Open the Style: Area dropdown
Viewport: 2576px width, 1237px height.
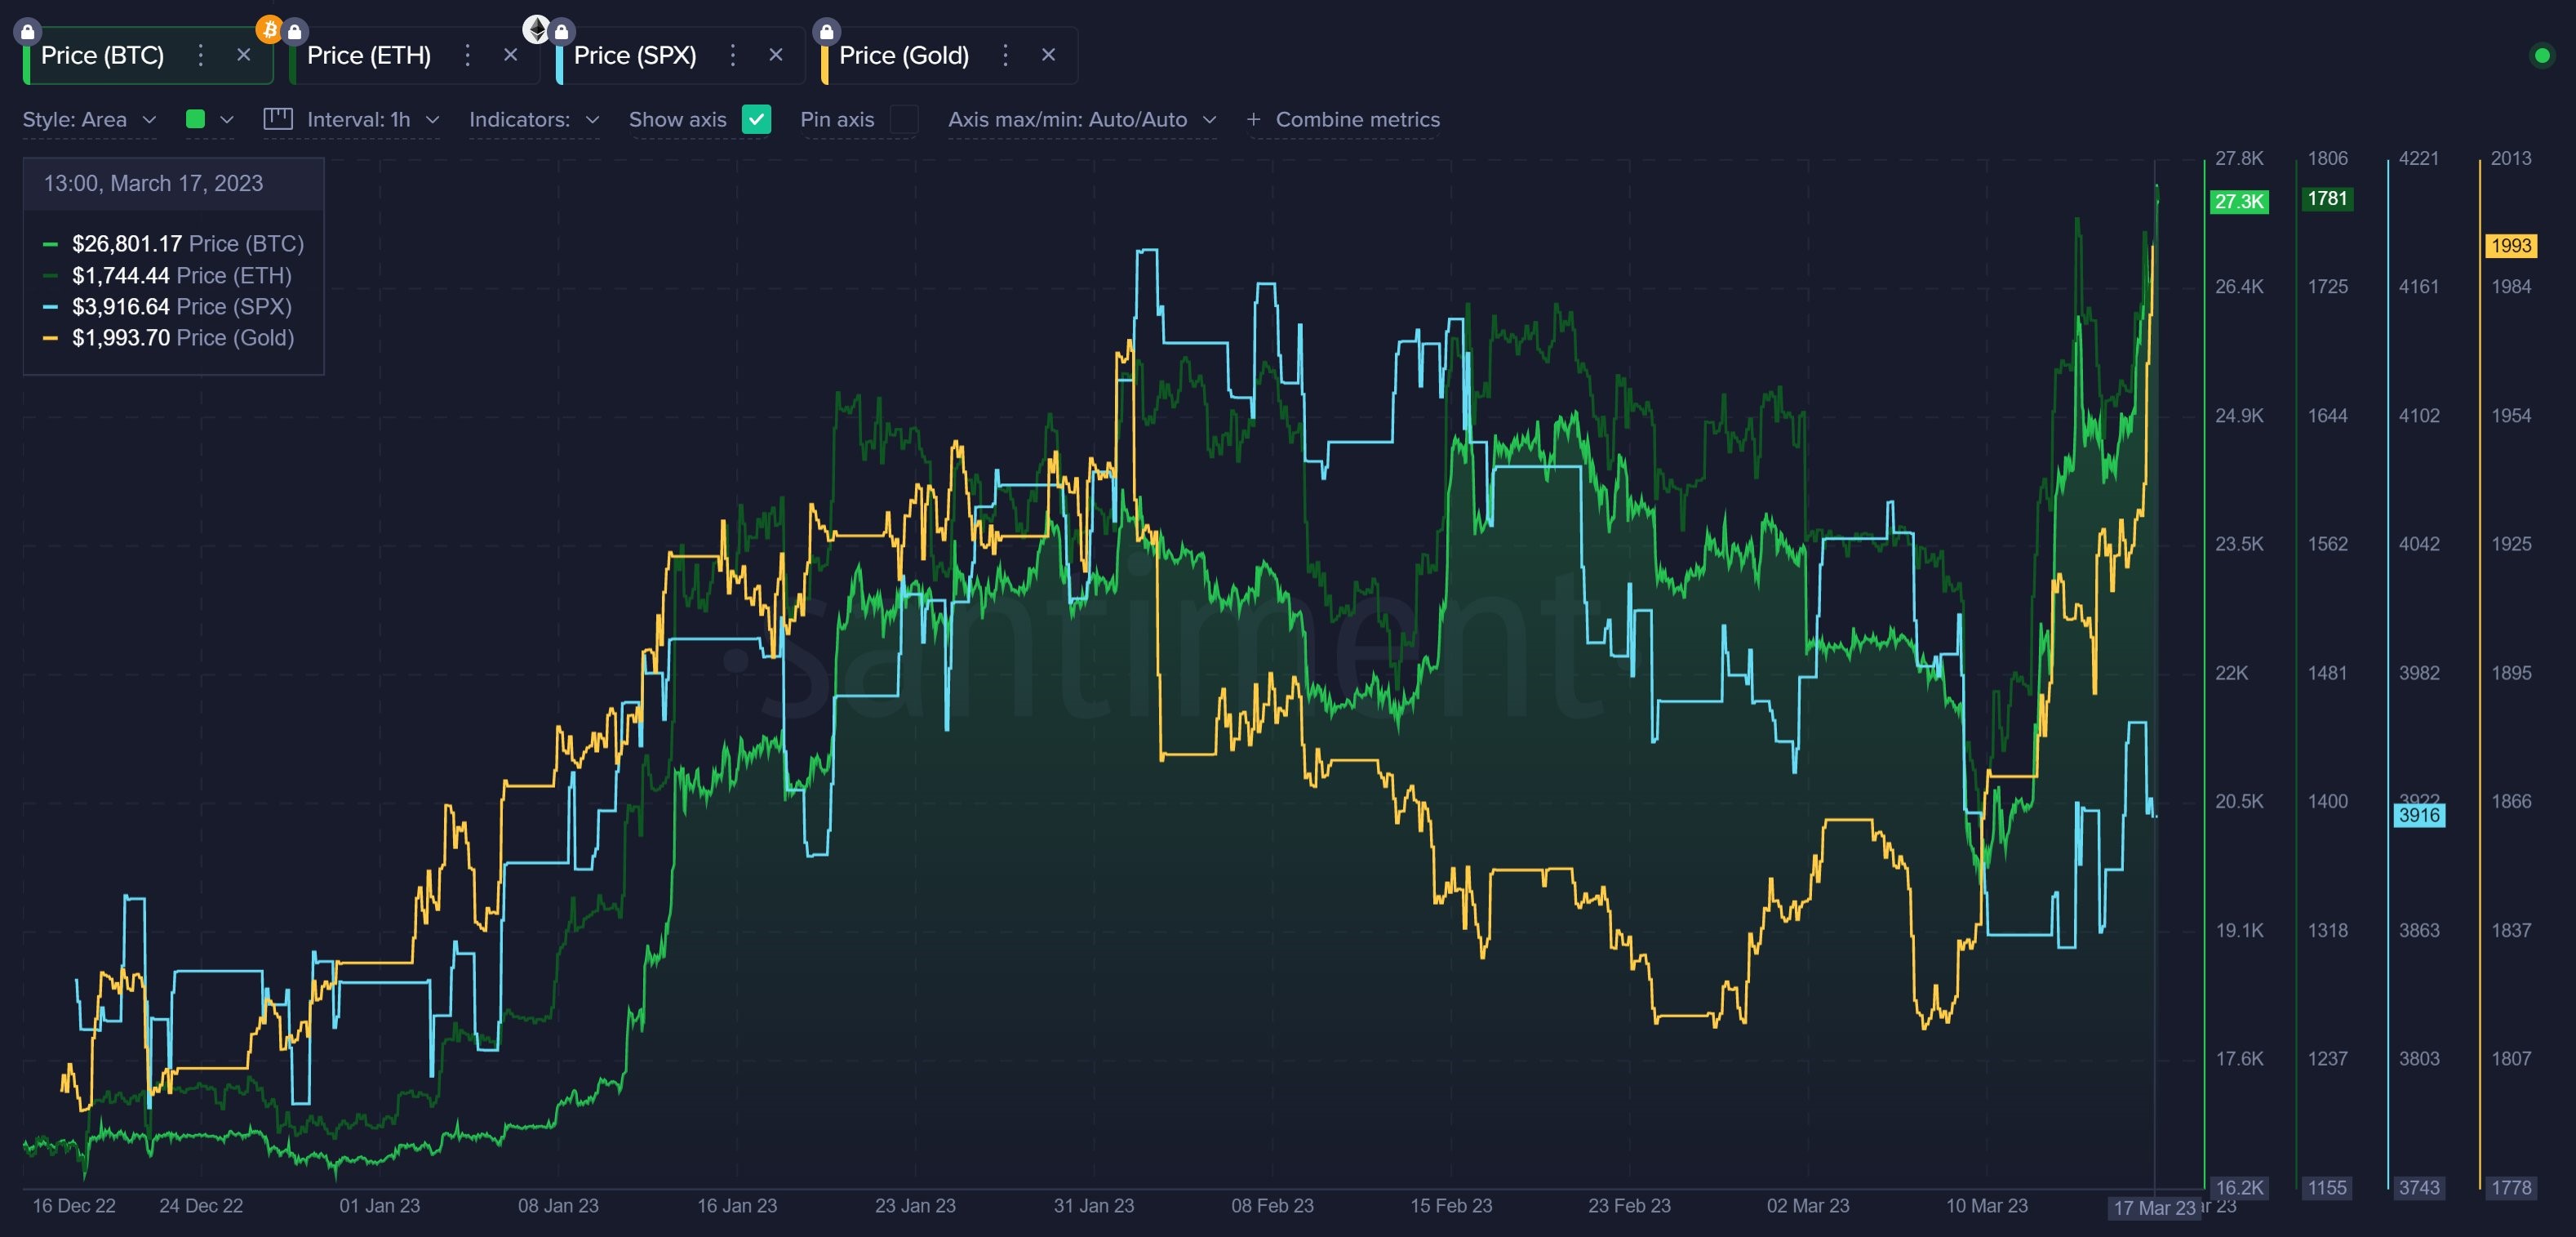pyautogui.click(x=90, y=119)
